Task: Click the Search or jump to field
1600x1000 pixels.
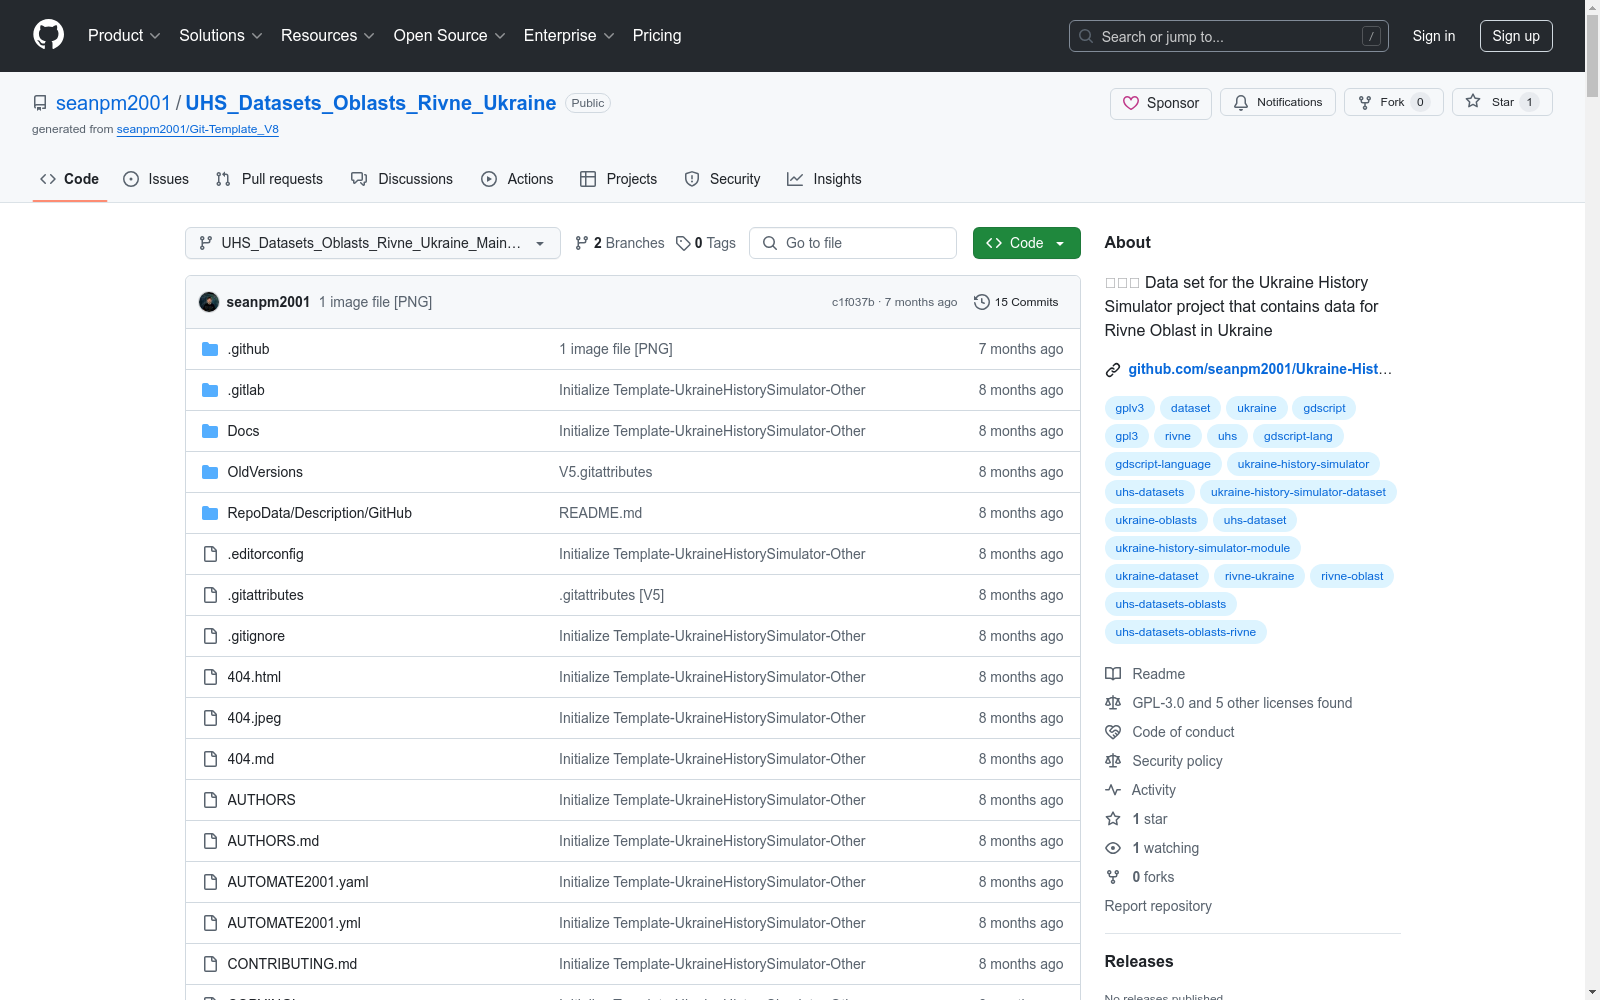Action: click(x=1229, y=36)
